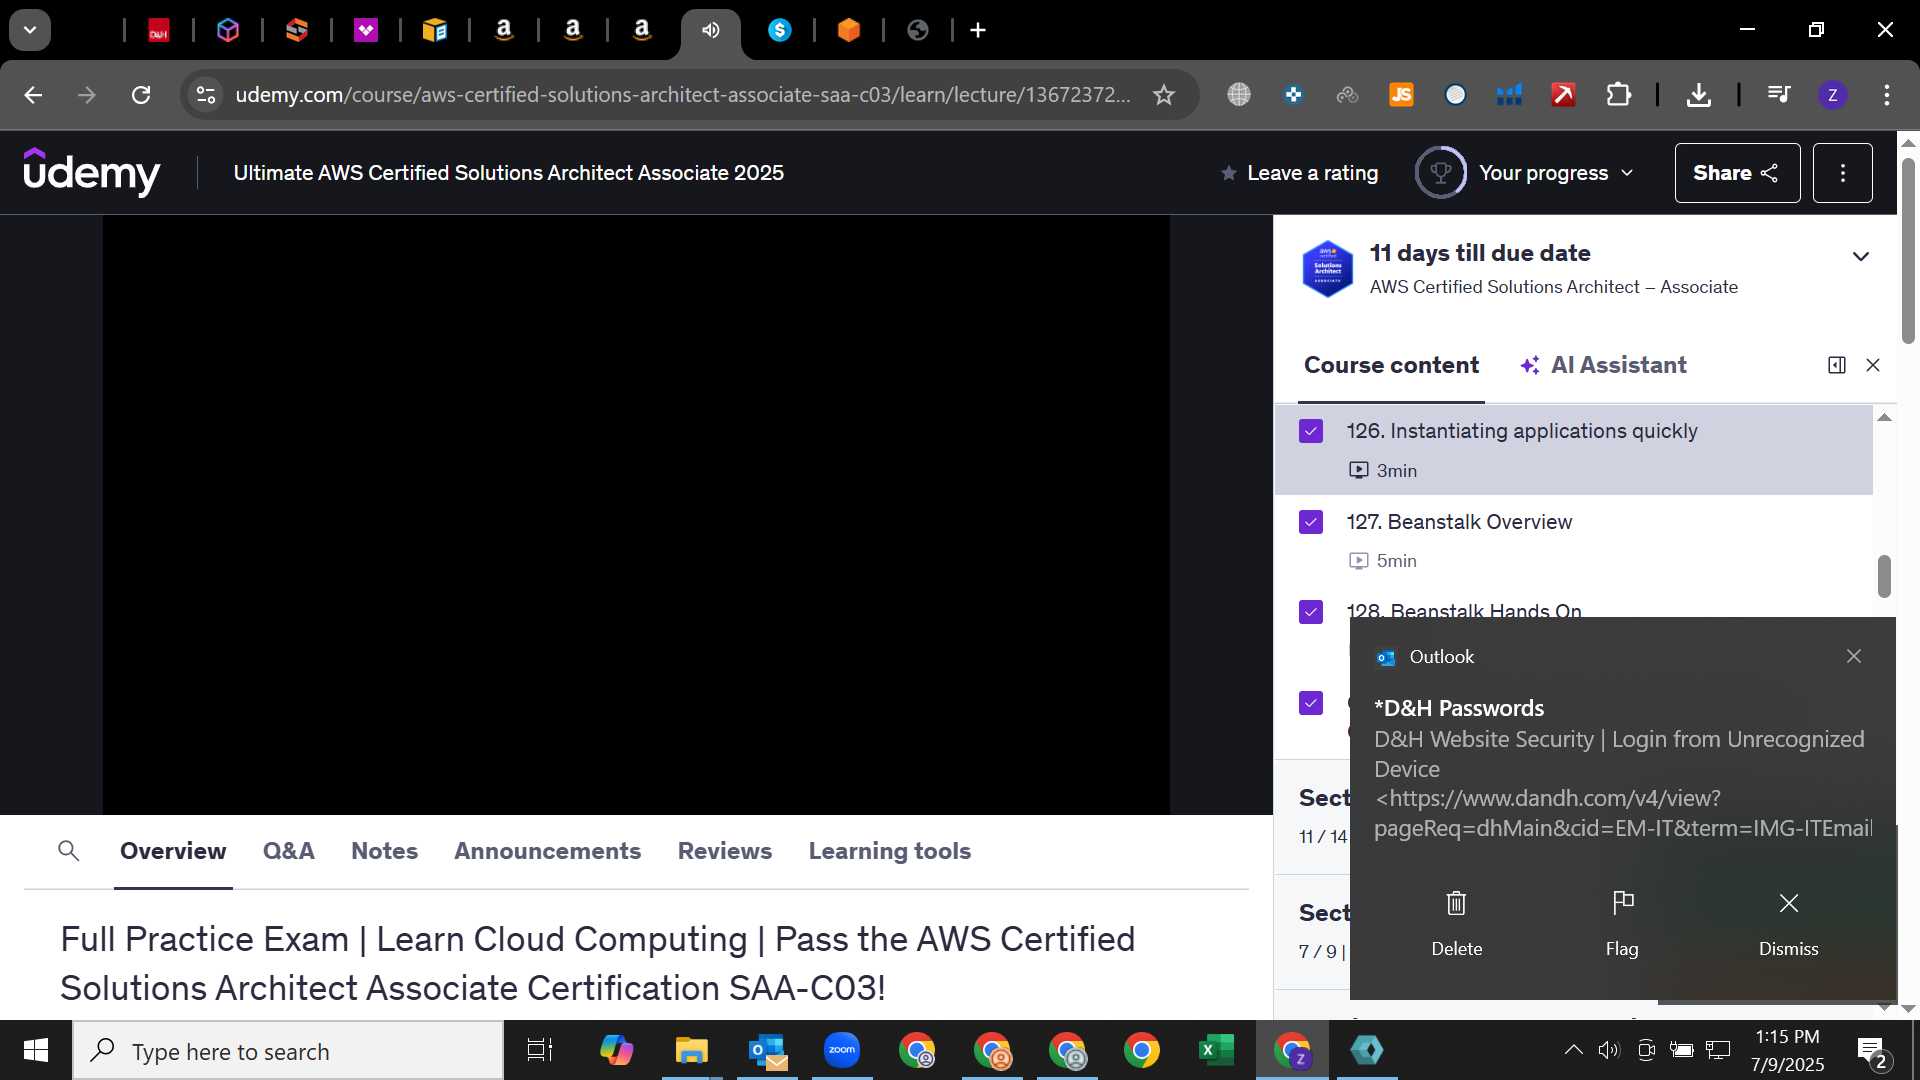The height and width of the screenshot is (1080, 1920).
Task: Flag the Outlook email
Action: tap(1622, 922)
